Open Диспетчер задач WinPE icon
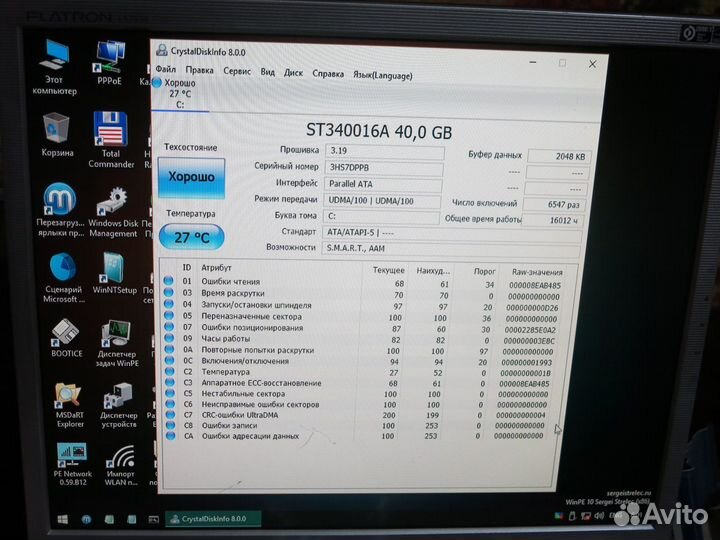720x540 pixels. (117, 343)
